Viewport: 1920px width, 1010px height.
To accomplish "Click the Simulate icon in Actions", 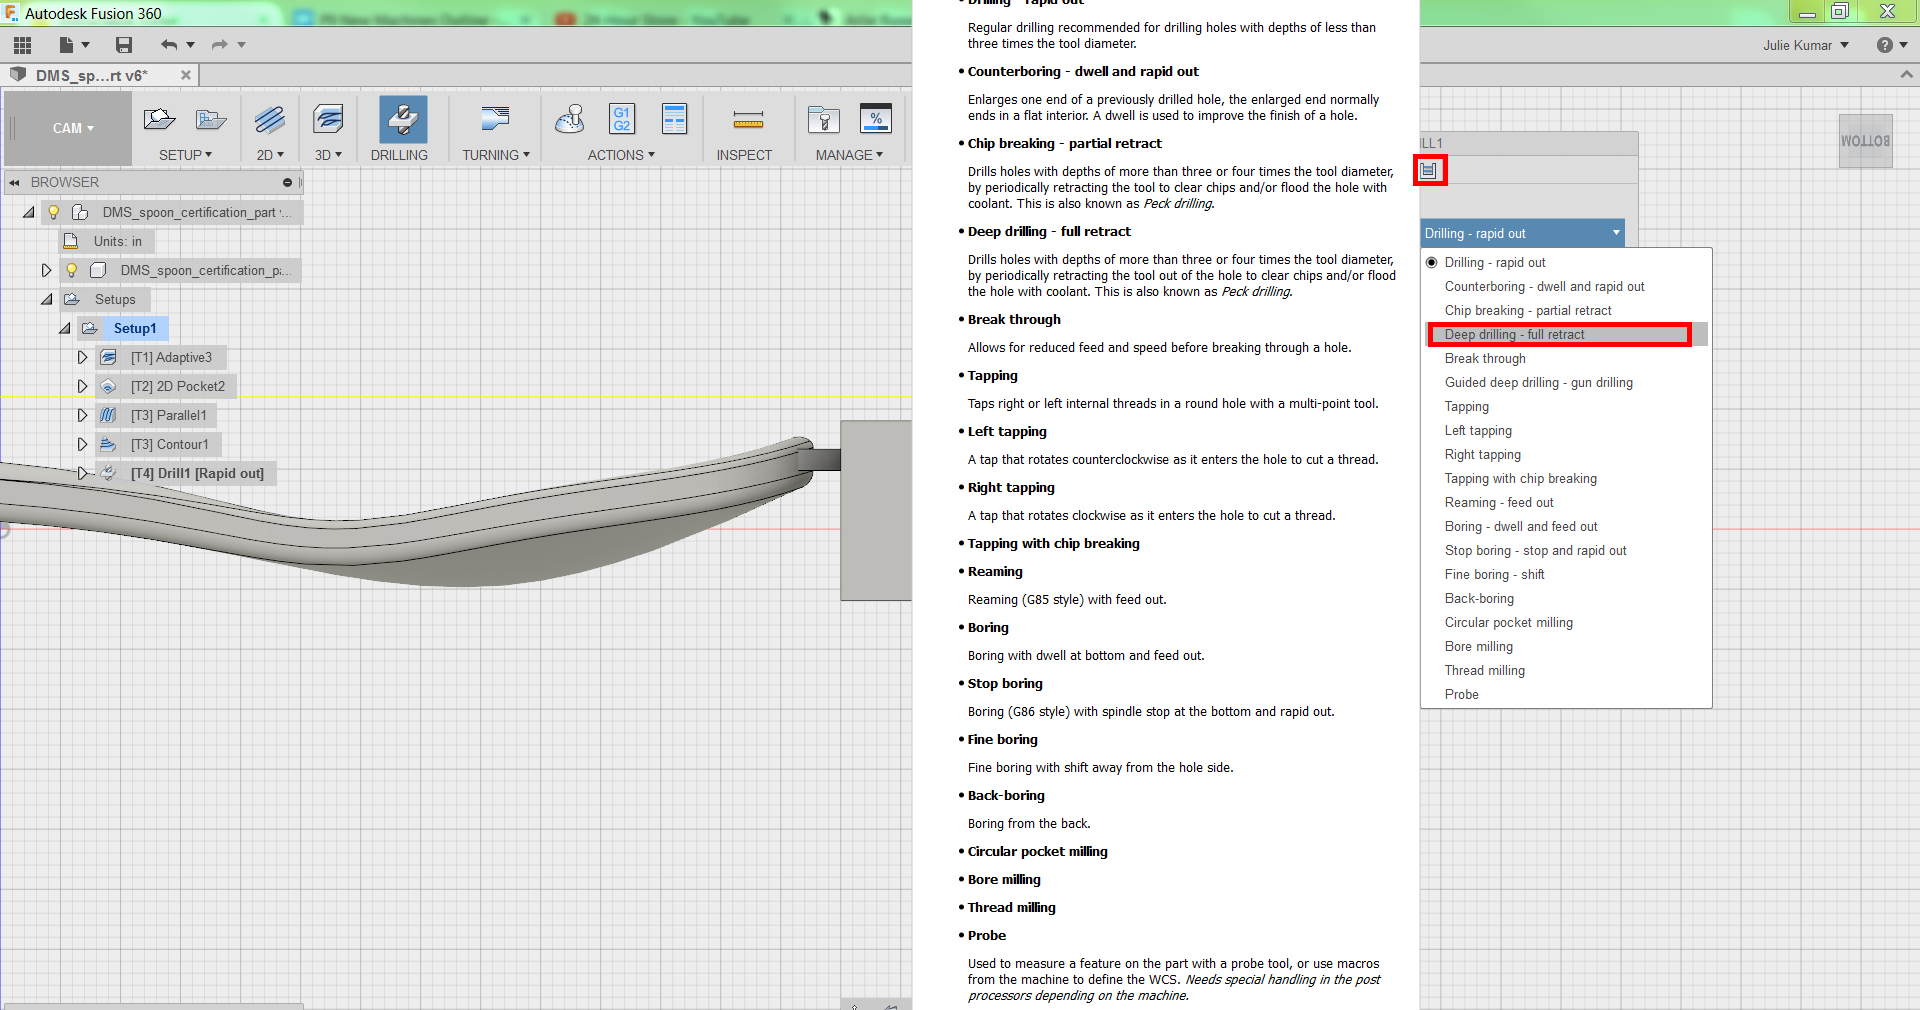I will click(570, 120).
